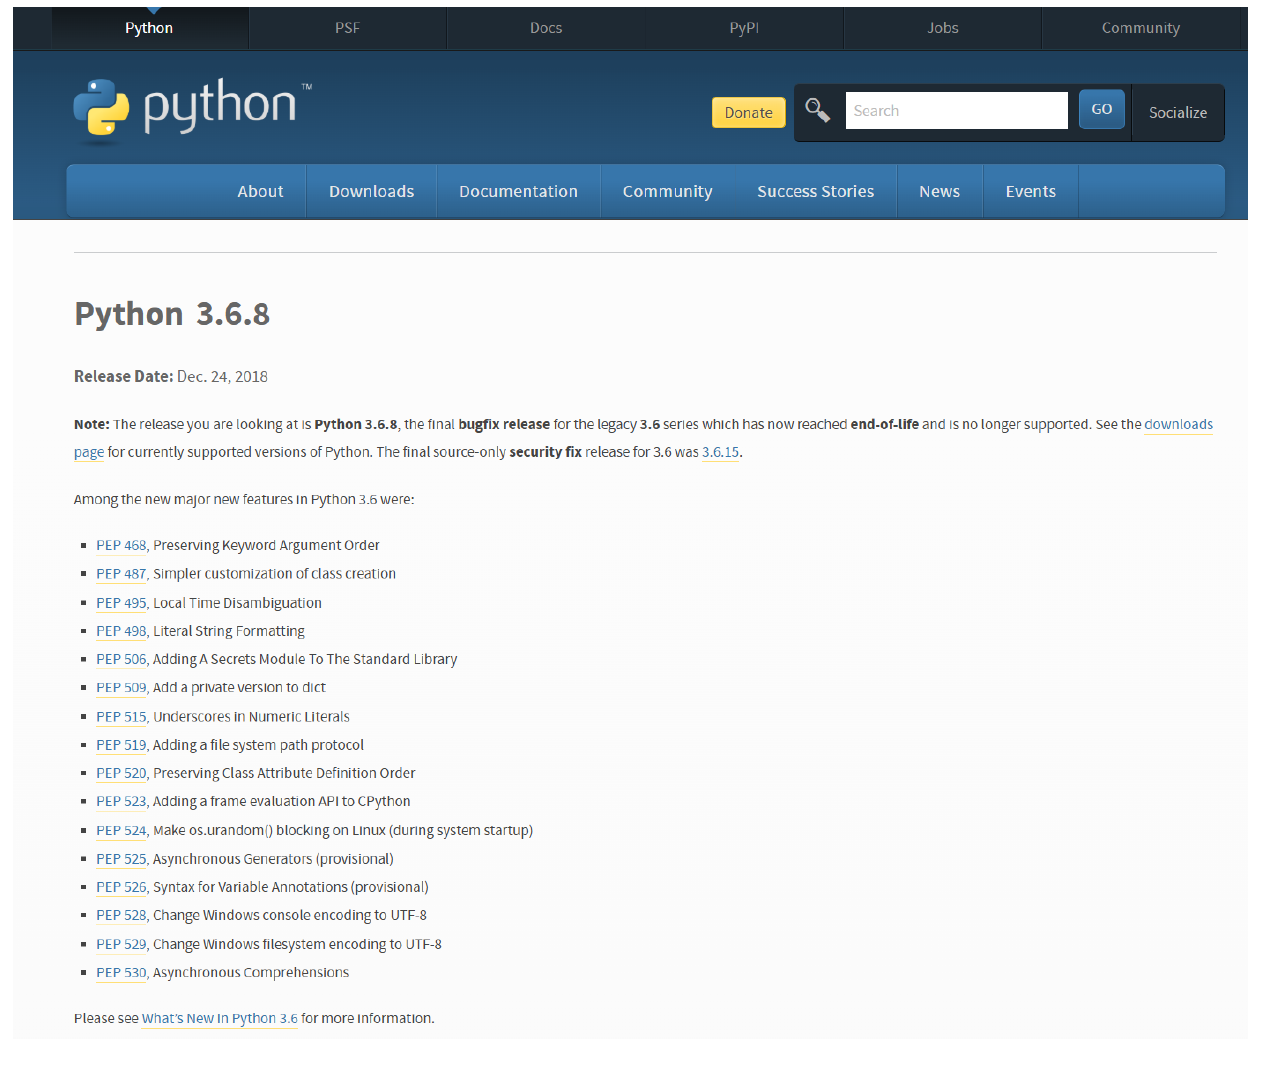Viewport: 1273px width, 1066px height.
Task: Open the Socialize menu
Action: tap(1178, 113)
